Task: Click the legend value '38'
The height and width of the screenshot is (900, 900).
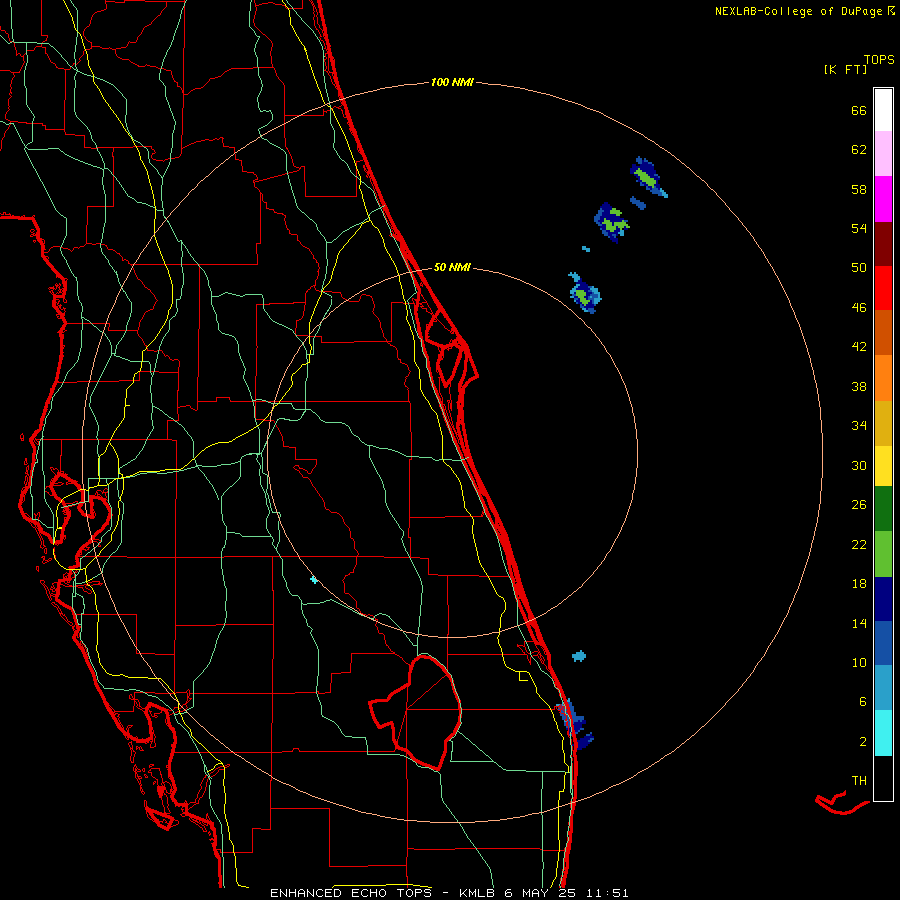Action: [859, 386]
